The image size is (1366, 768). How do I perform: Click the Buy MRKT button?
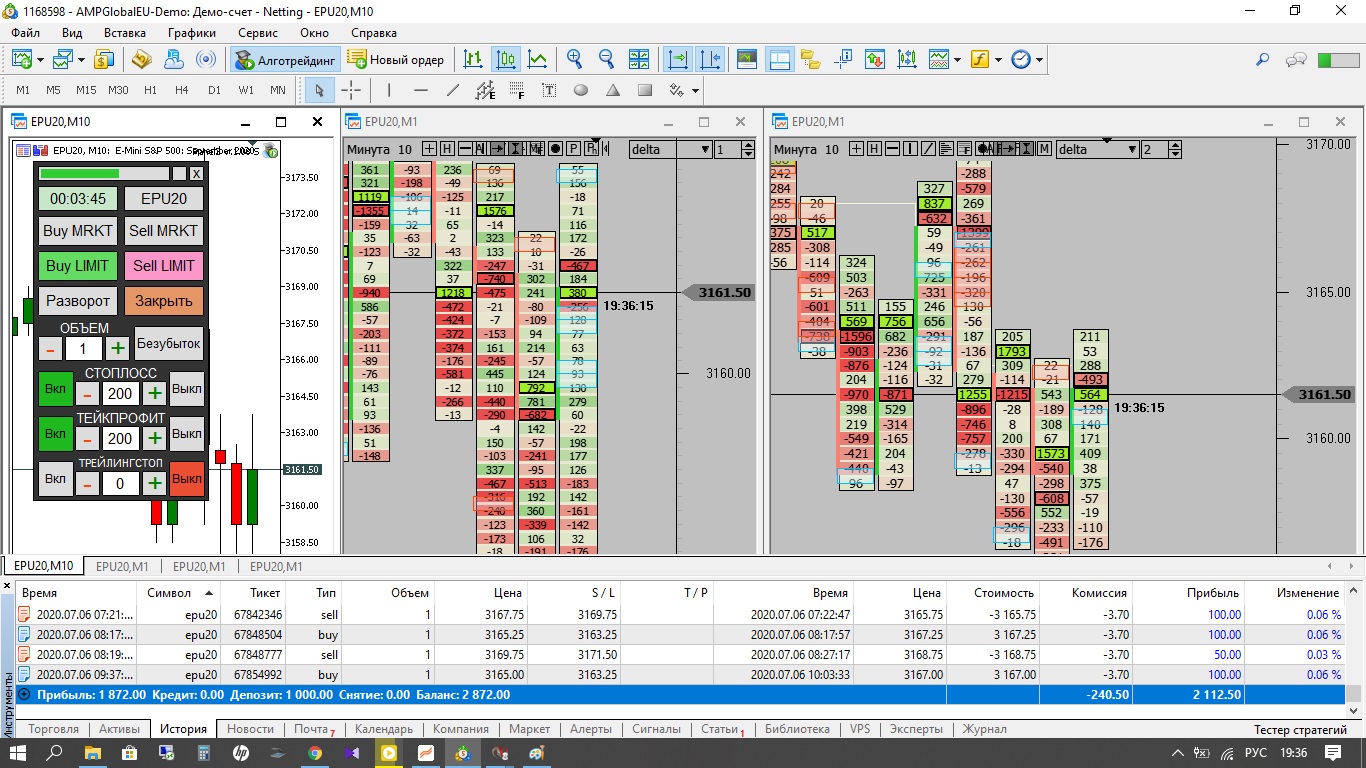point(79,231)
